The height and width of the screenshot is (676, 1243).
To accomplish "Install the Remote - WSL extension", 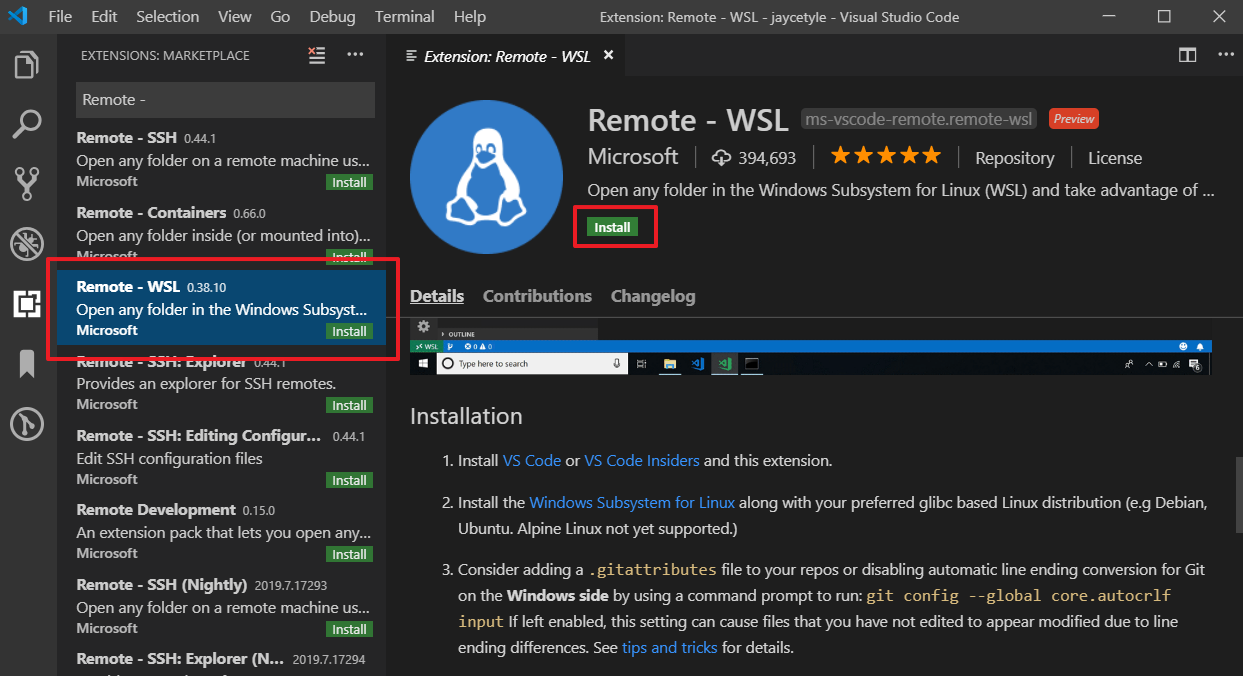I will [613, 227].
